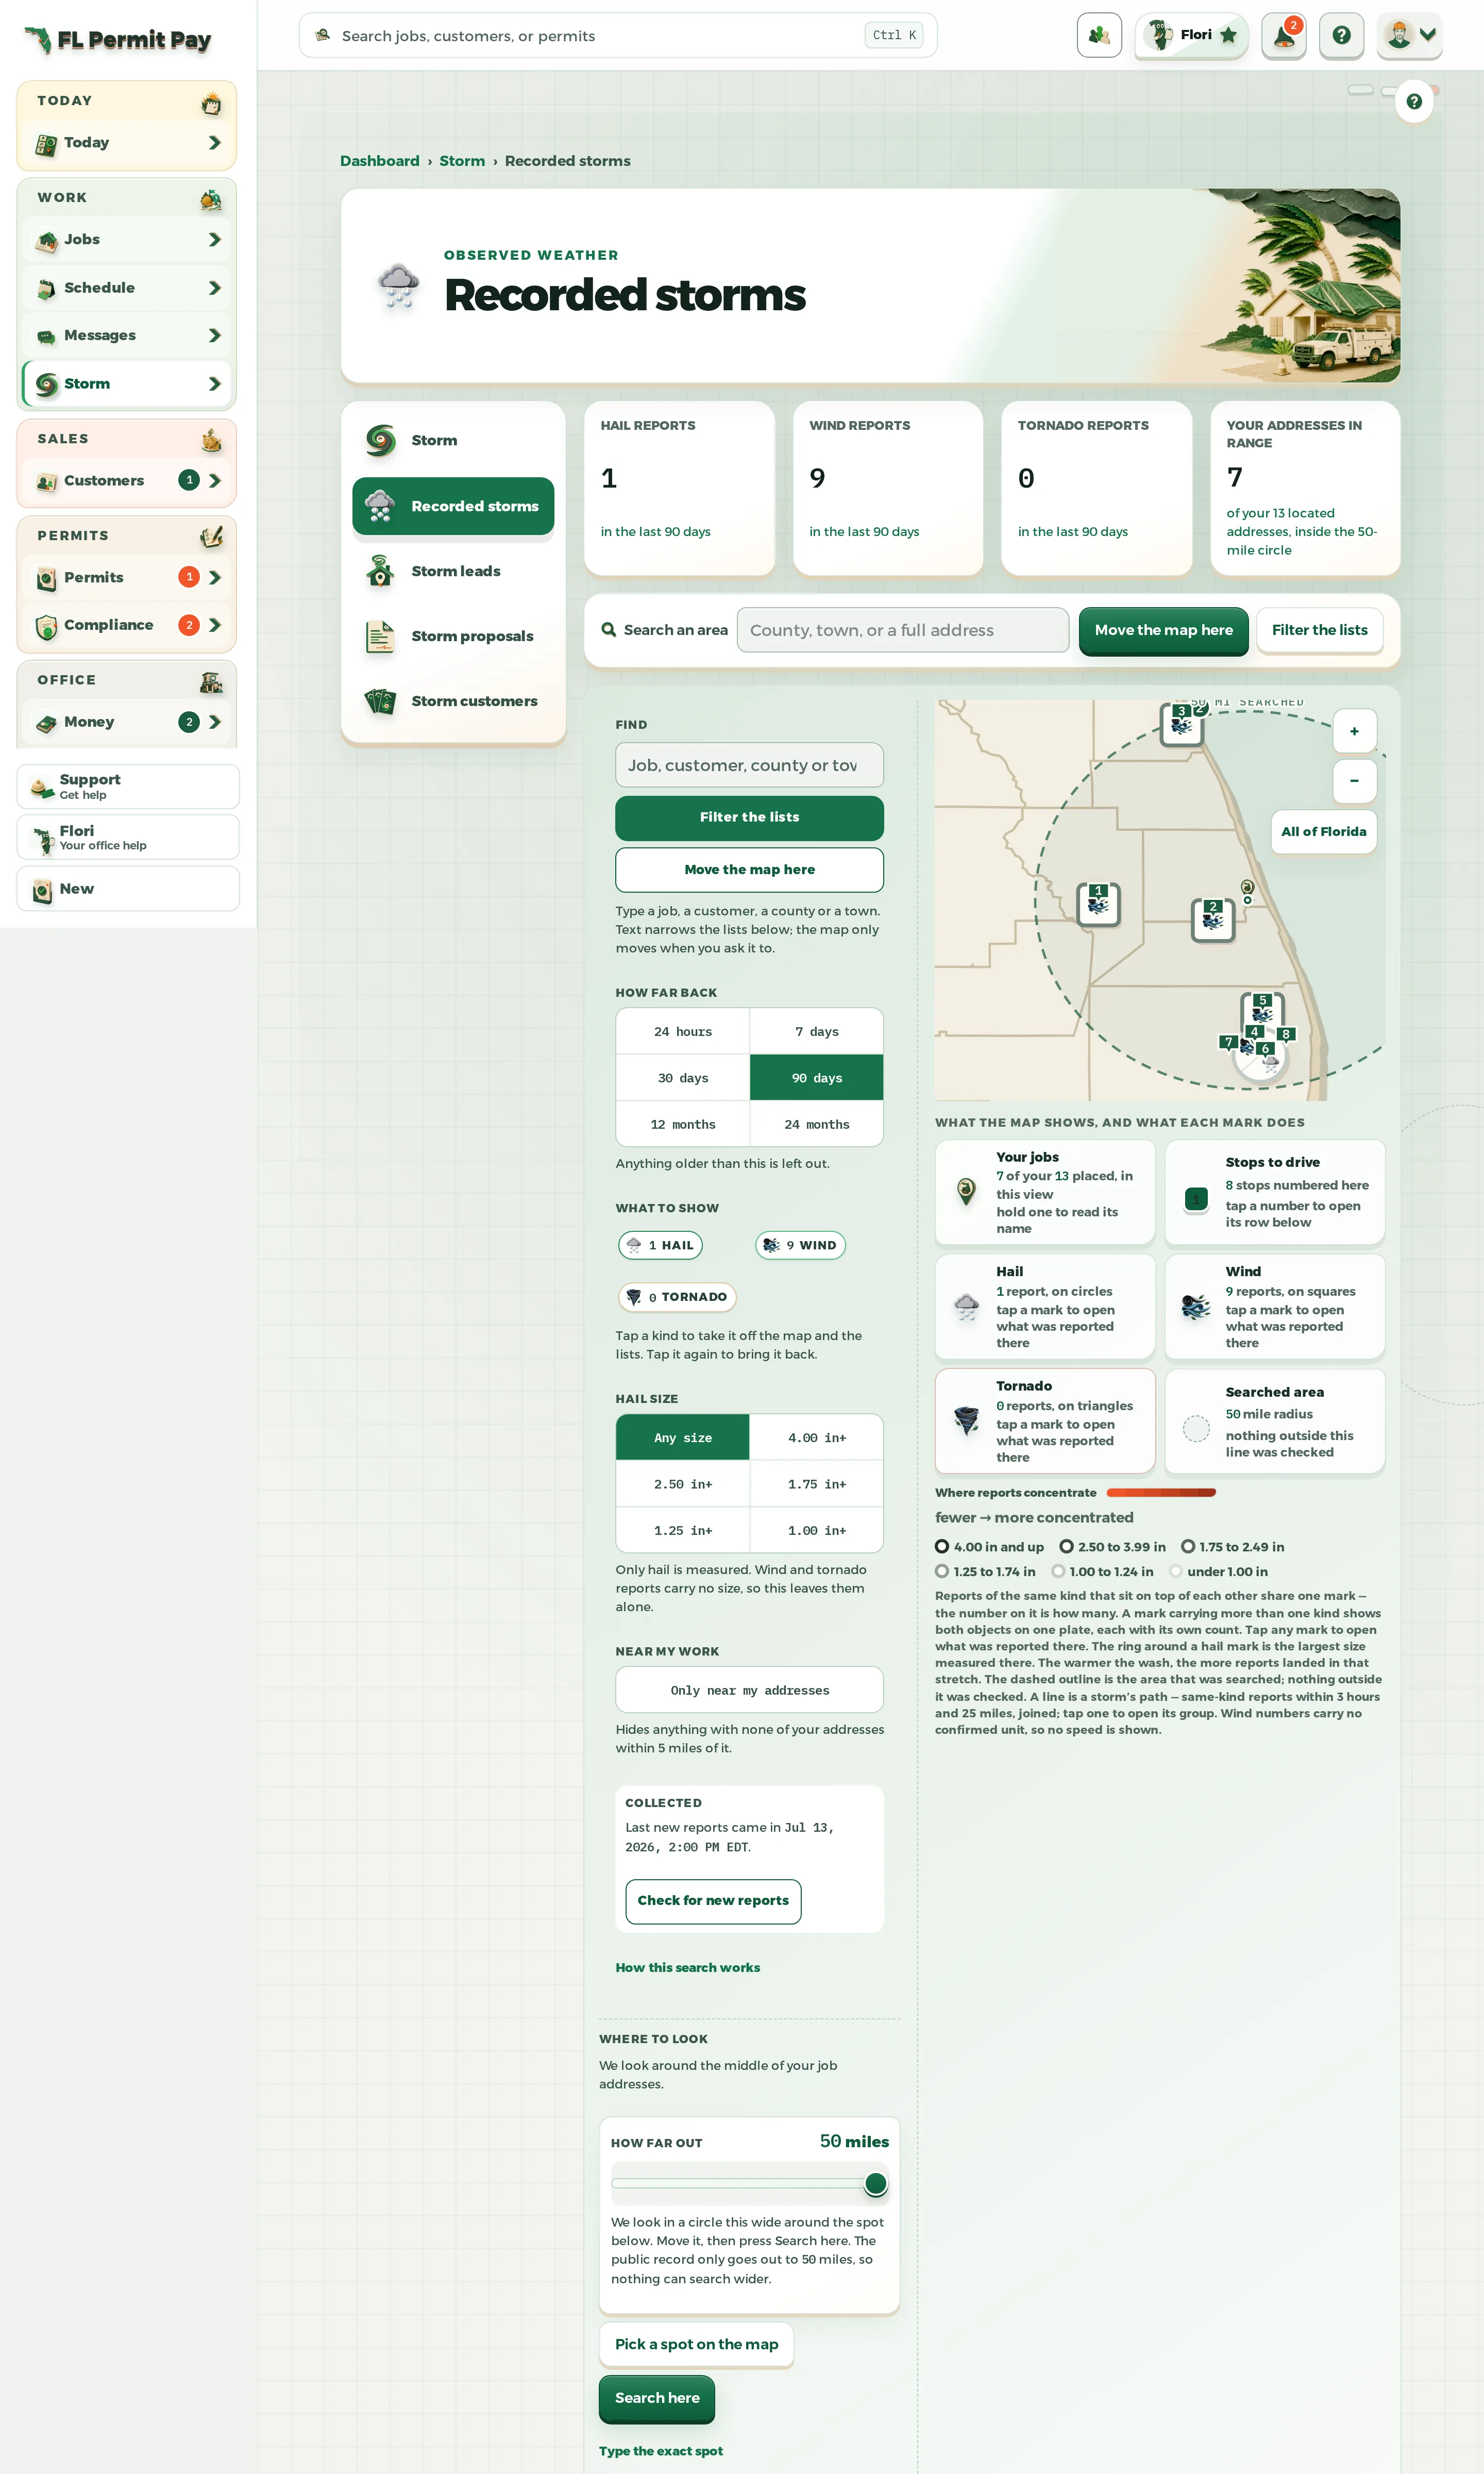This screenshot has width=1484, height=2474.
Task: Expand the Compliance item chevron
Action: tap(214, 626)
